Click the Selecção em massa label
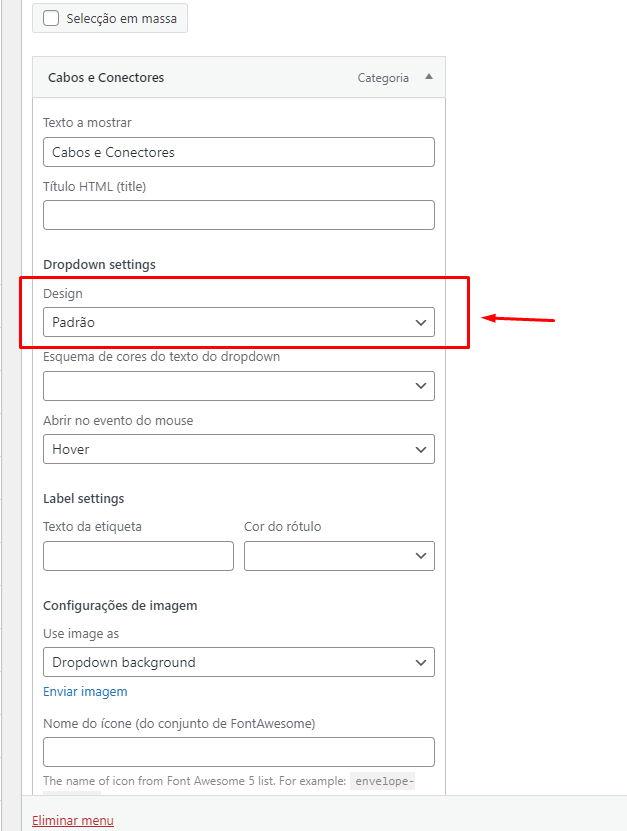This screenshot has height=831, width=627. pyautogui.click(x=121, y=19)
